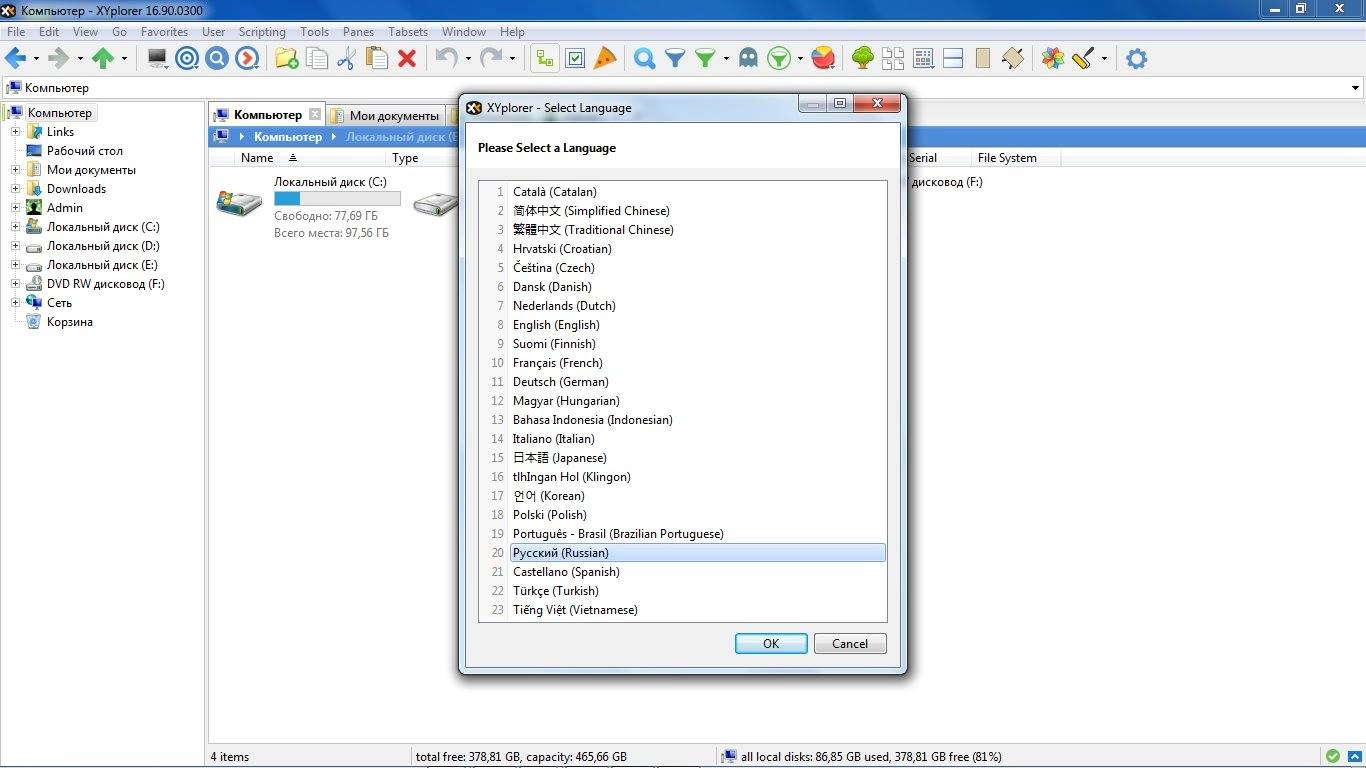Image resolution: width=1366 pixels, height=768 pixels.
Task: Open the Drives monitor icon in toolbar
Action: click(157, 59)
